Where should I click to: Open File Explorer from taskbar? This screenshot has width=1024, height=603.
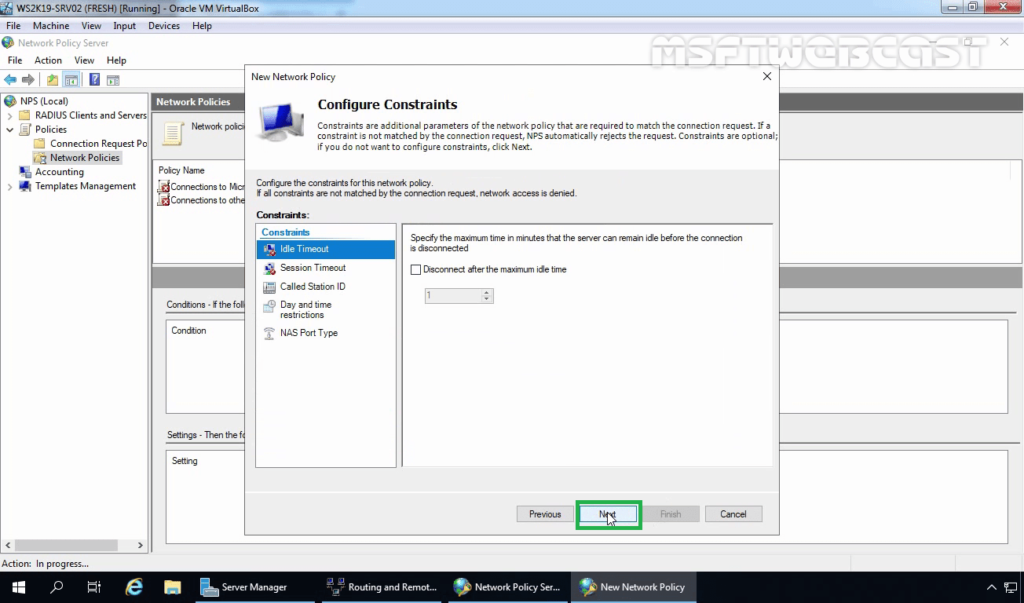172,587
